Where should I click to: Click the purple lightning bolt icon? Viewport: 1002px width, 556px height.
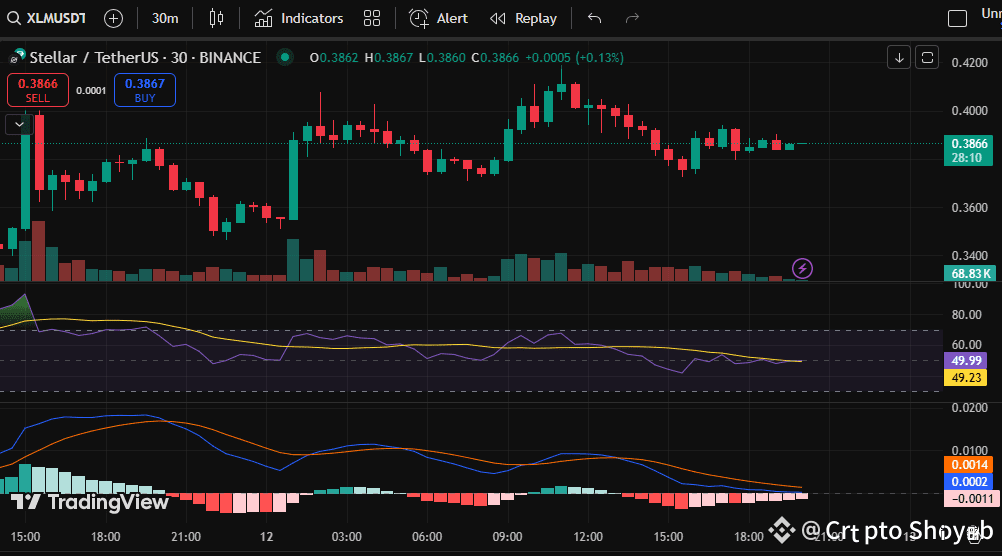pyautogui.click(x=803, y=268)
